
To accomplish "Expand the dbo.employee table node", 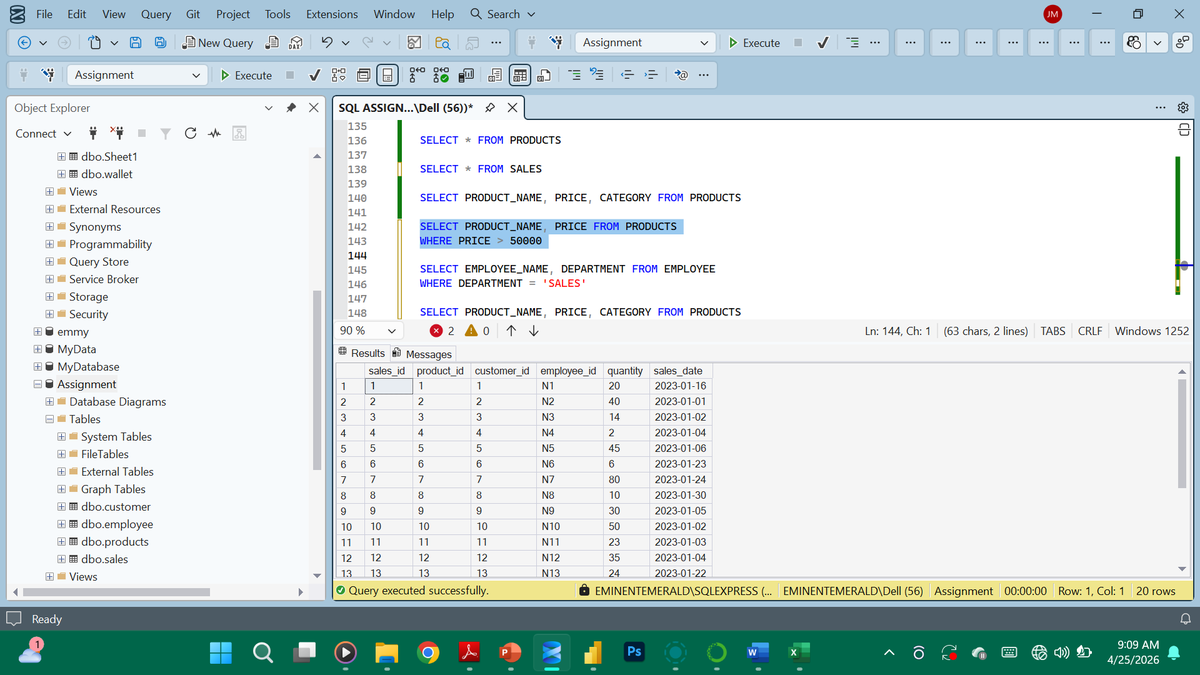I will coord(62,524).
